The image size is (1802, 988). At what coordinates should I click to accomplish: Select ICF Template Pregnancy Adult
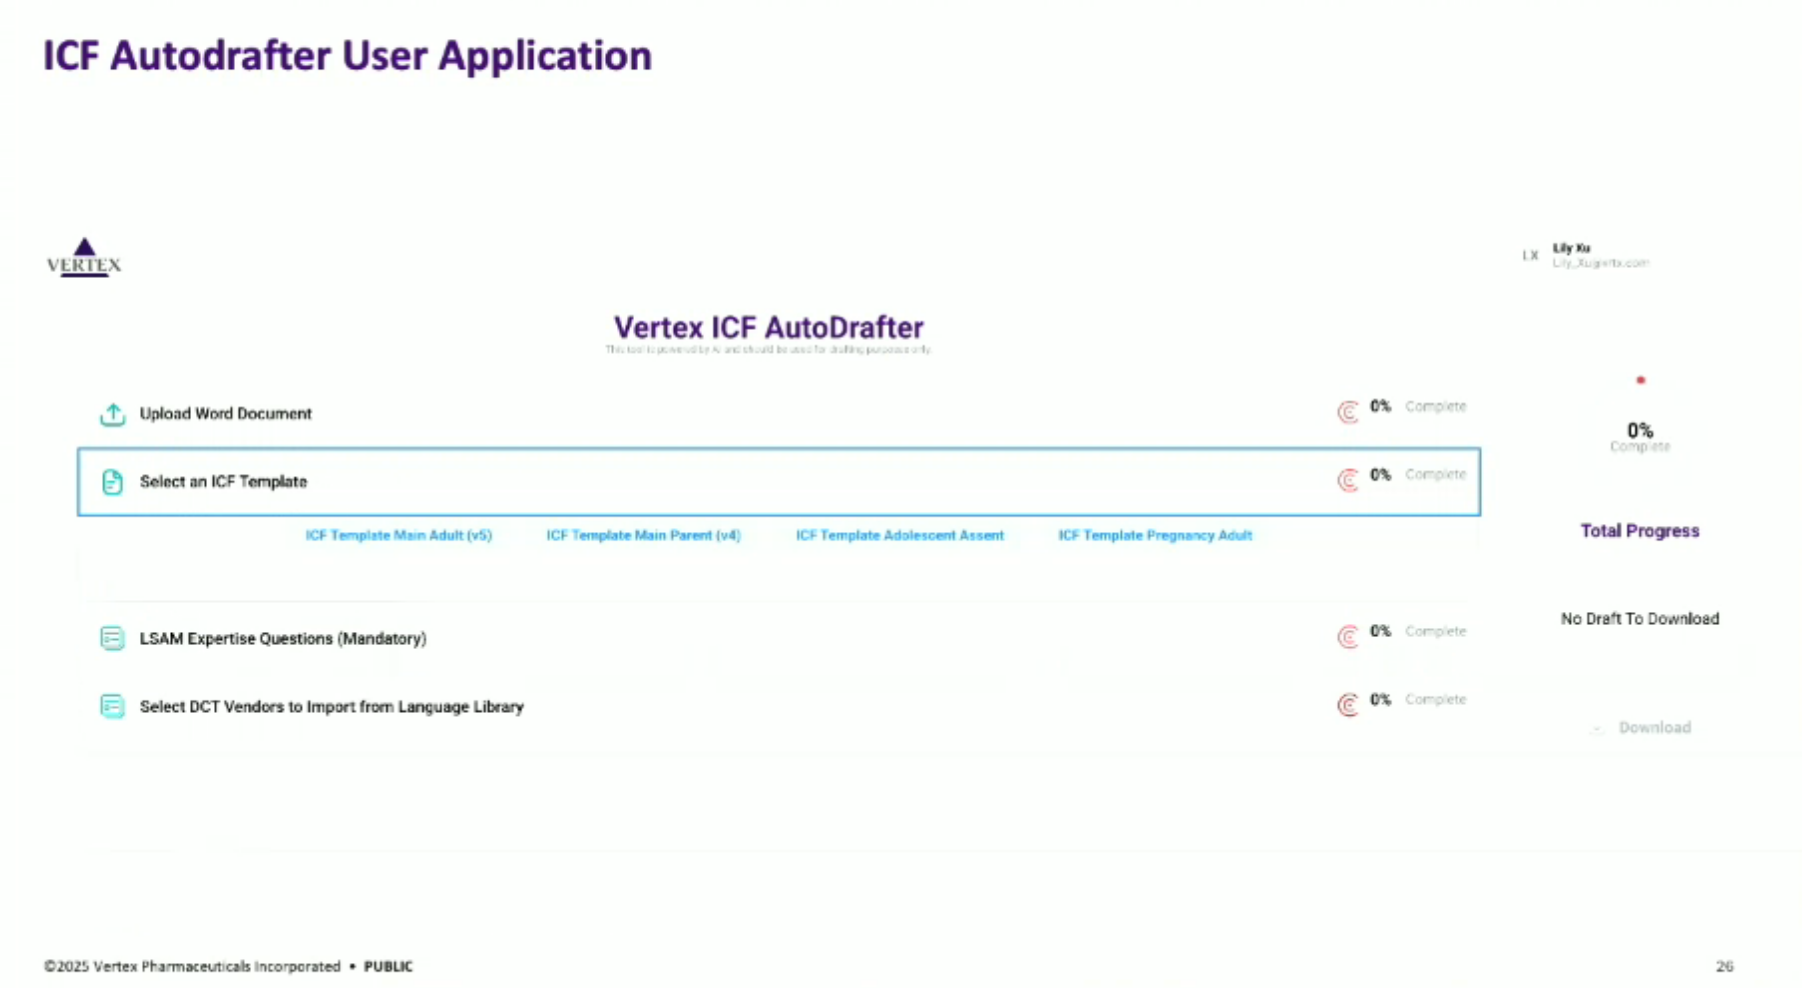tap(1155, 536)
